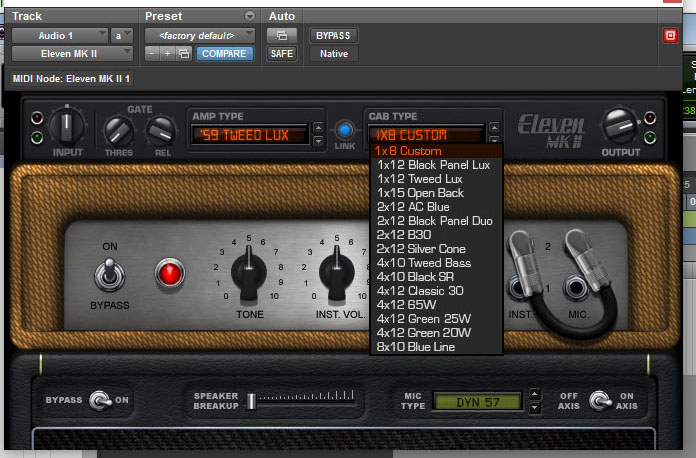Select 4x10 Tweed Bass cabinet
This screenshot has width=696, height=458.
(436, 263)
